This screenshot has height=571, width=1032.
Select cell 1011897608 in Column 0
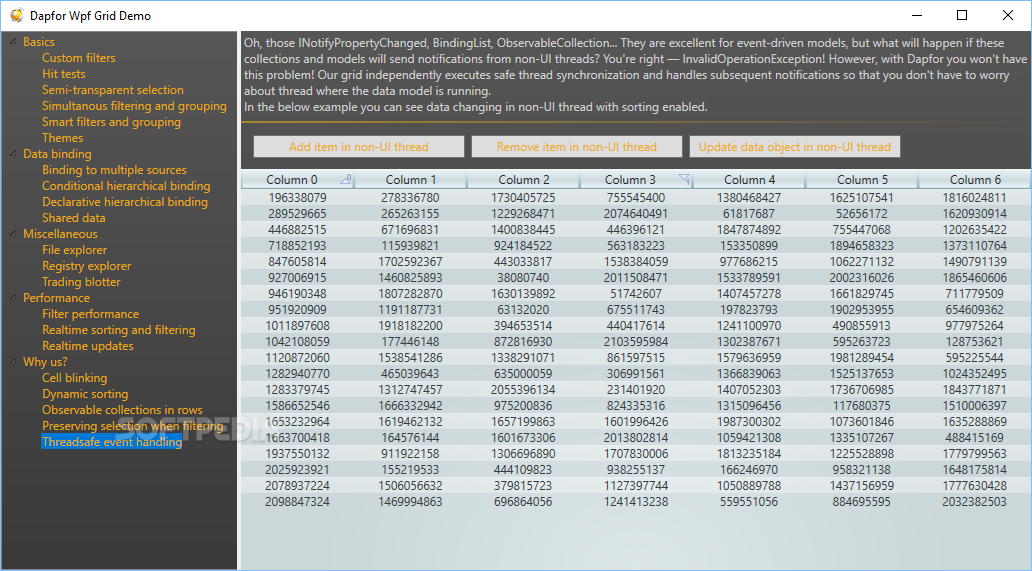(297, 326)
